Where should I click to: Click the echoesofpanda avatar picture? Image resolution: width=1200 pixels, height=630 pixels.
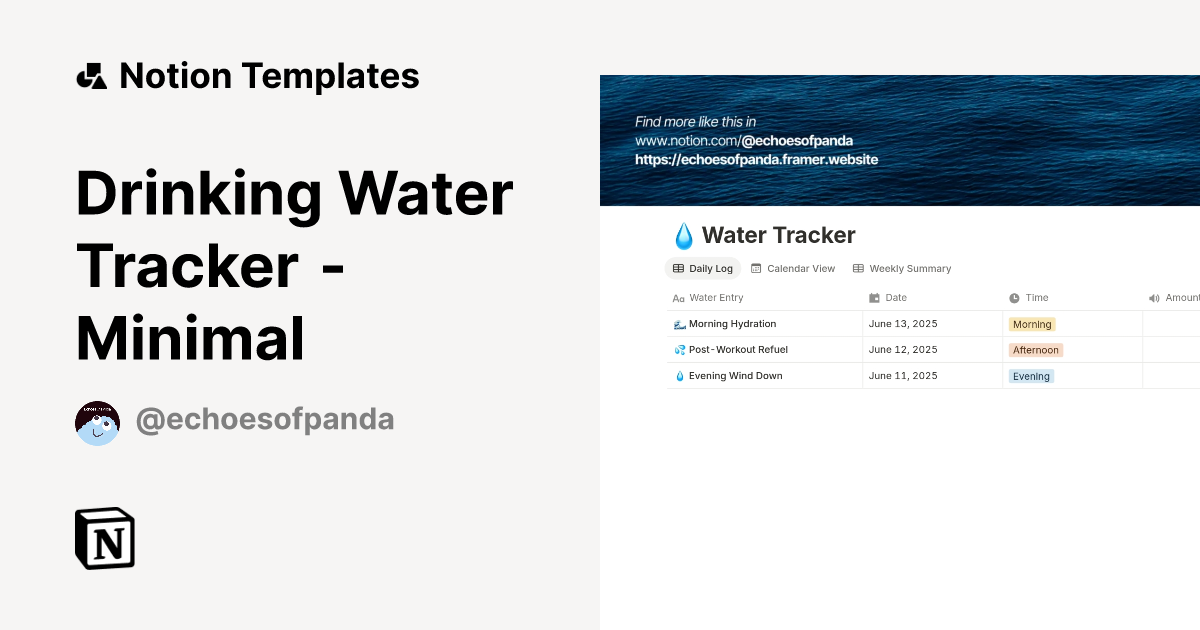click(x=97, y=422)
